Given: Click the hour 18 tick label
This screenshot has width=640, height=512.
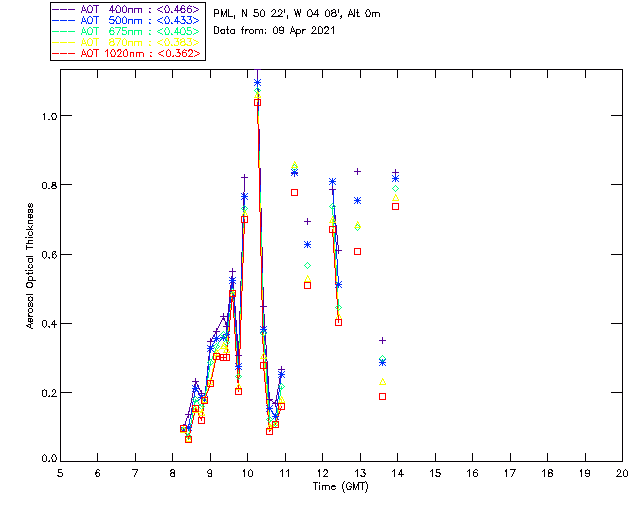Looking at the screenshot, I should pos(547,473).
